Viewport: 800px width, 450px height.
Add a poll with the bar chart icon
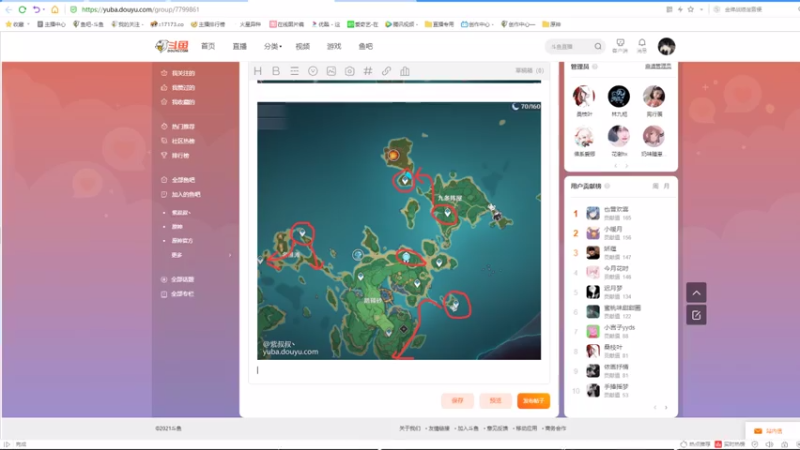pyautogui.click(x=405, y=71)
